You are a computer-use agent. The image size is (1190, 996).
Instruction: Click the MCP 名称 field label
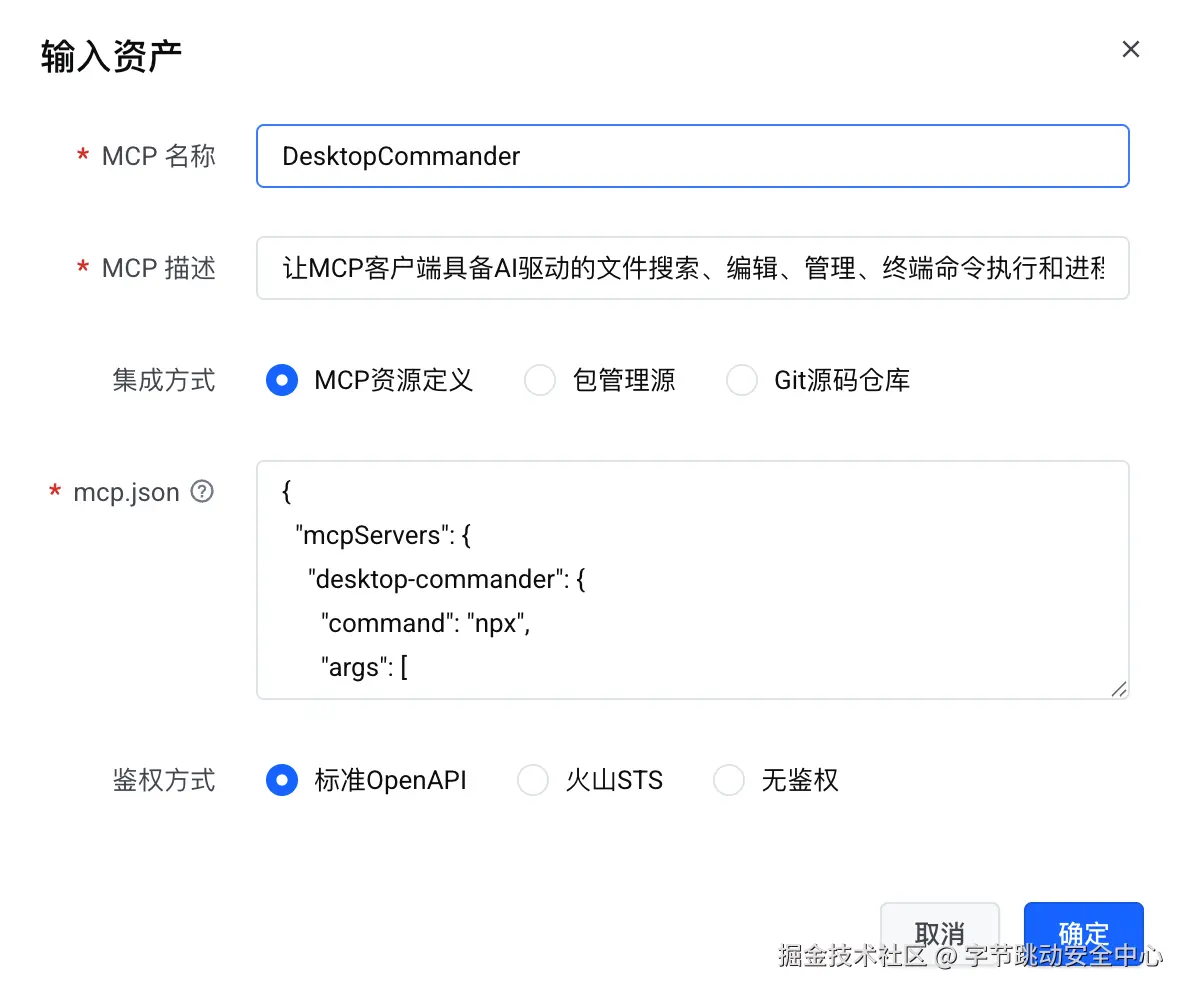pyautogui.click(x=158, y=156)
